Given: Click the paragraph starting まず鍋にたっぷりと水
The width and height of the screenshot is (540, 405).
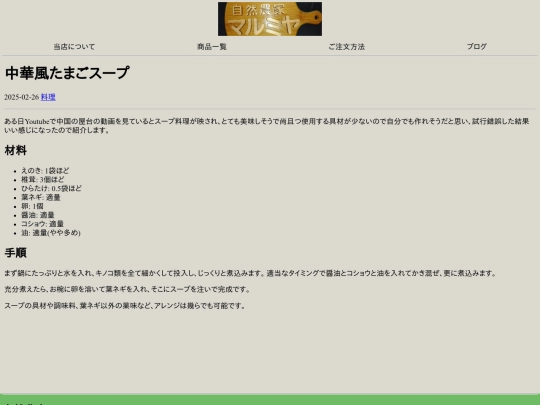Looking at the screenshot, I should tap(250, 273).
